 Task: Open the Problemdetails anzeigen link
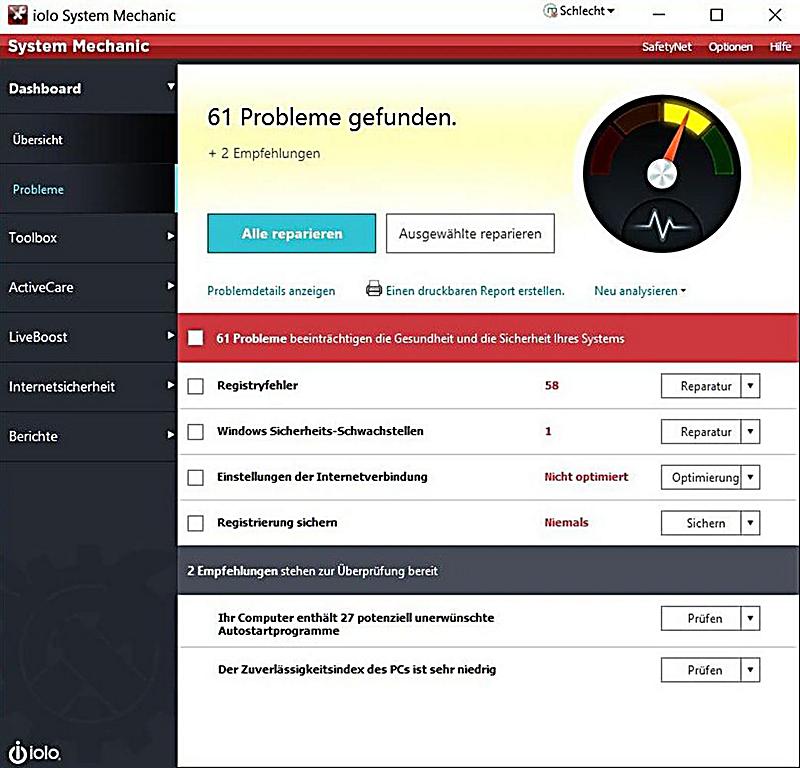click(x=271, y=291)
